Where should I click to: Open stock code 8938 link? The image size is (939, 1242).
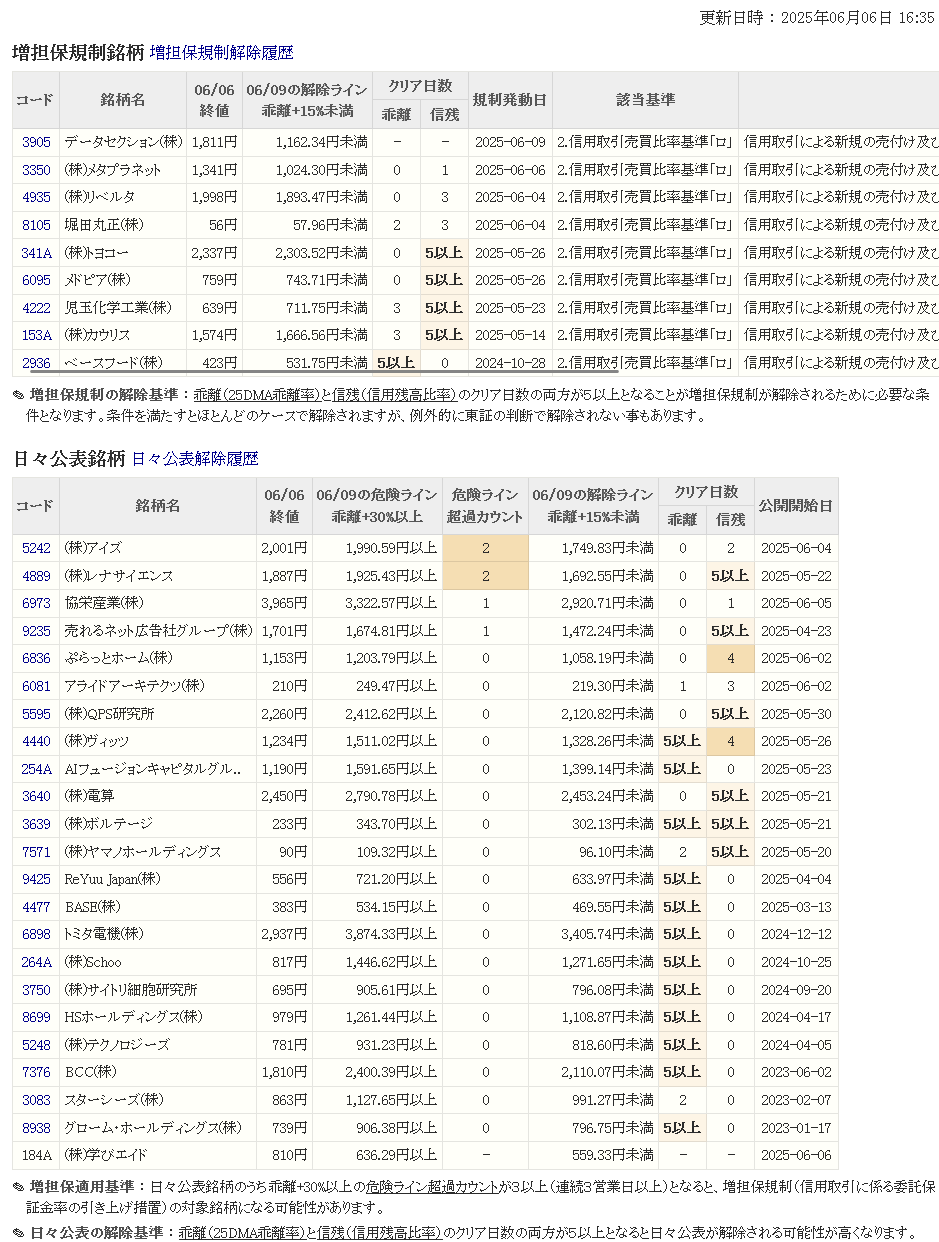(x=36, y=1128)
